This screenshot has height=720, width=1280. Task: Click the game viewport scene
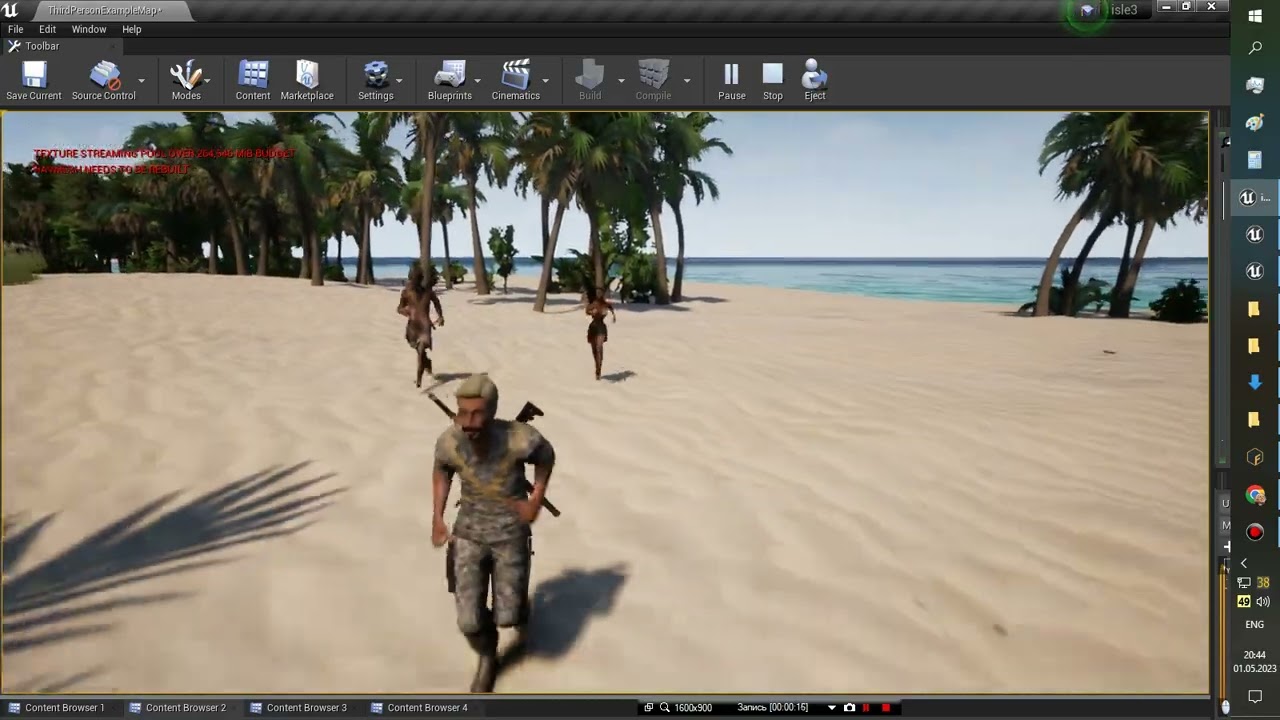tap(605, 402)
